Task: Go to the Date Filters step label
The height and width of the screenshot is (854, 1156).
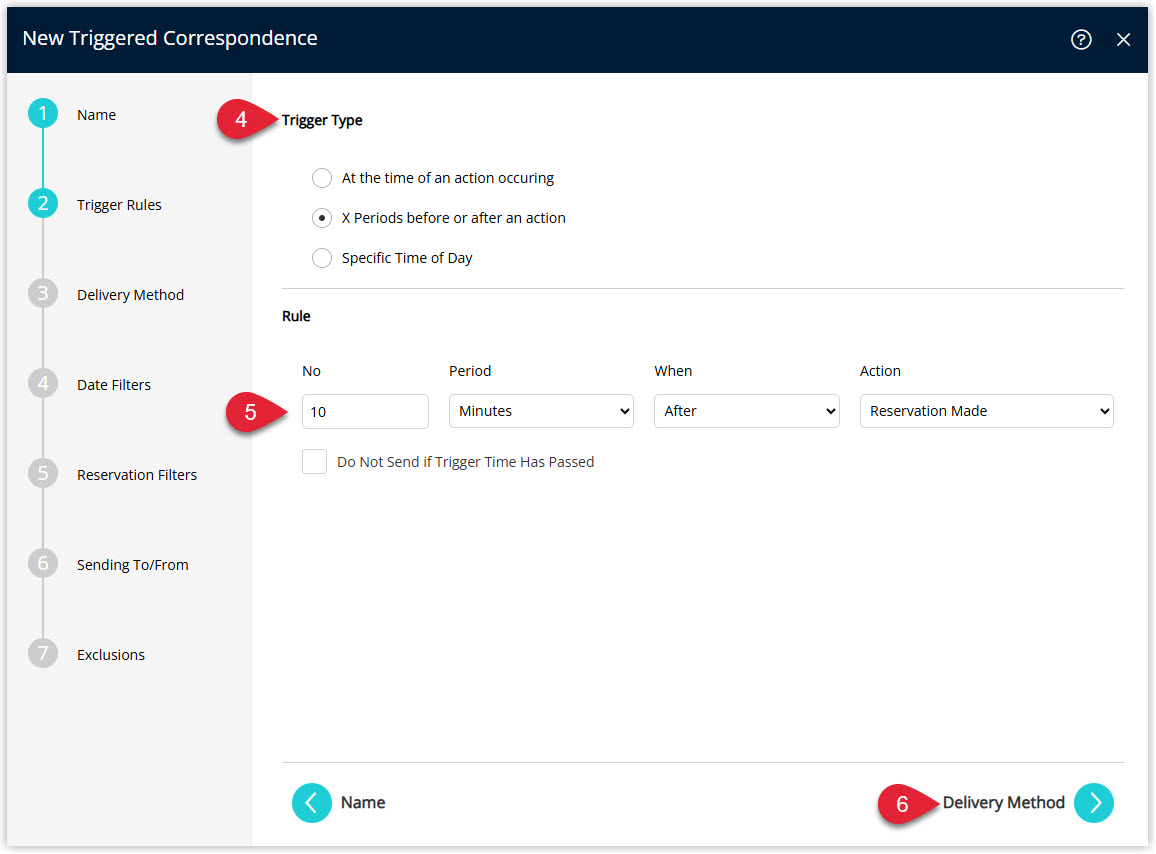Action: 114,385
